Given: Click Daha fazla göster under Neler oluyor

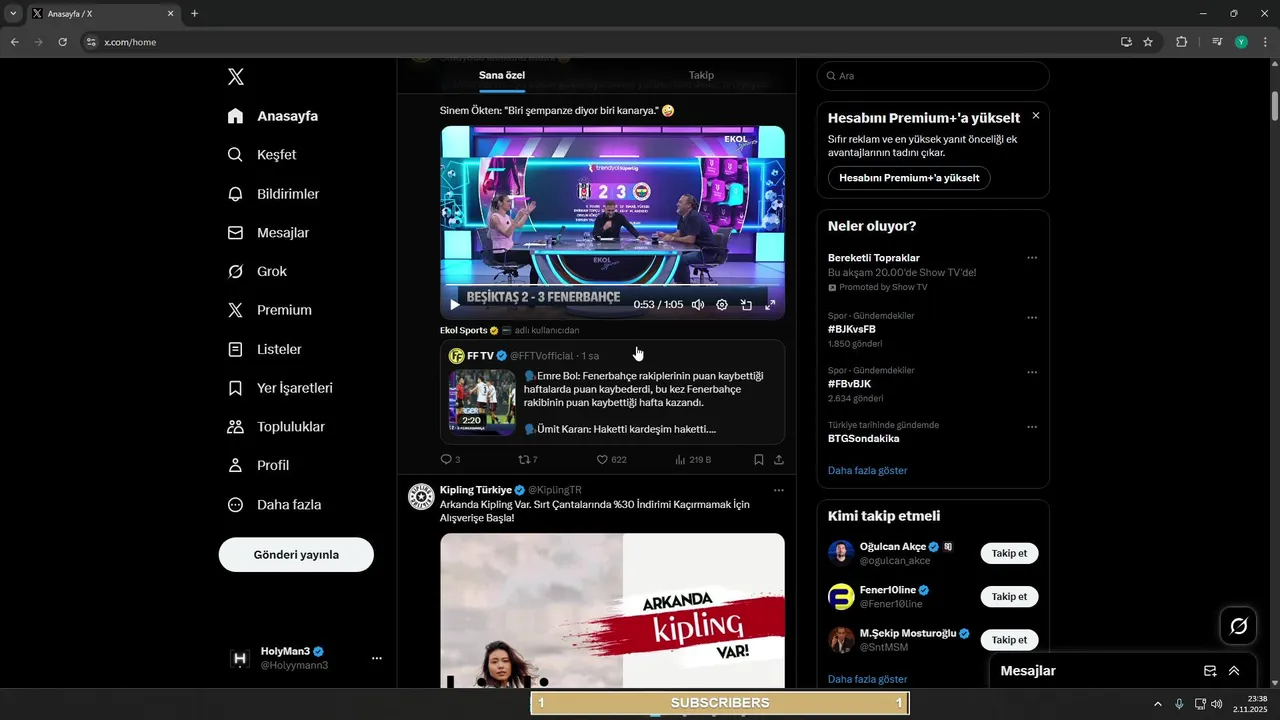Looking at the screenshot, I should (x=867, y=470).
